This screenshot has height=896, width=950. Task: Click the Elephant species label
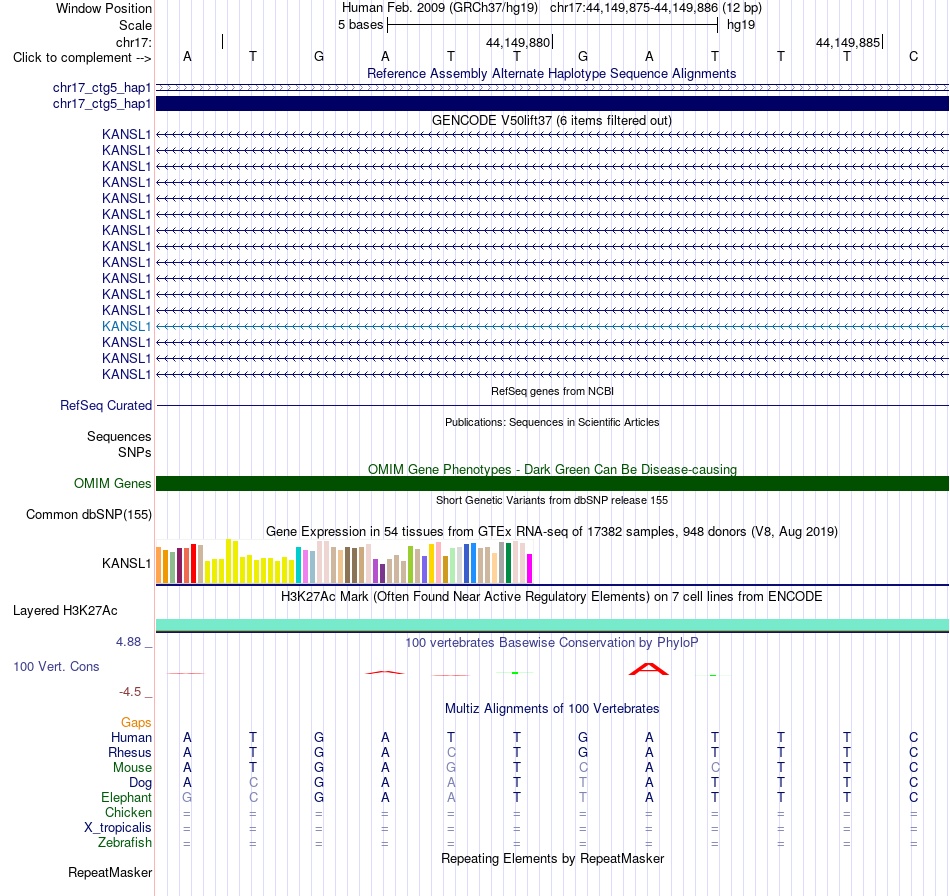click(126, 797)
